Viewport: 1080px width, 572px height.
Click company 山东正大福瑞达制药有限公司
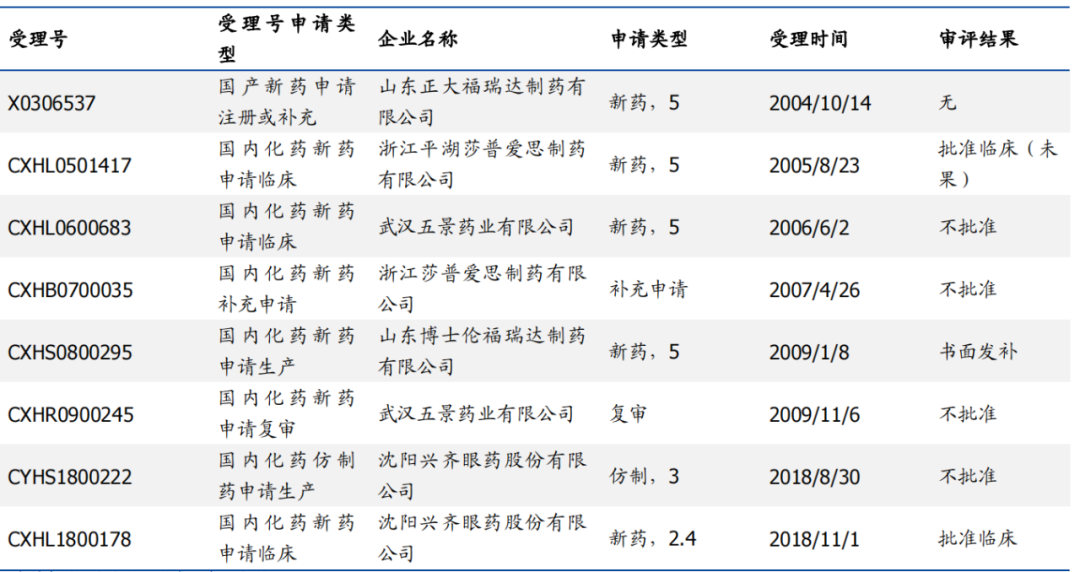[482, 102]
